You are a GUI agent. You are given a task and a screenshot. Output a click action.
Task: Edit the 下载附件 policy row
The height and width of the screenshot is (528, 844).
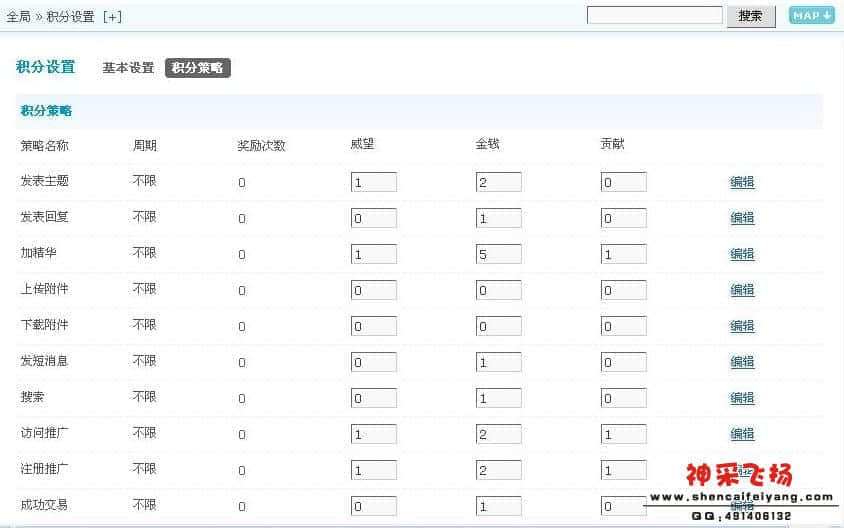(x=742, y=326)
